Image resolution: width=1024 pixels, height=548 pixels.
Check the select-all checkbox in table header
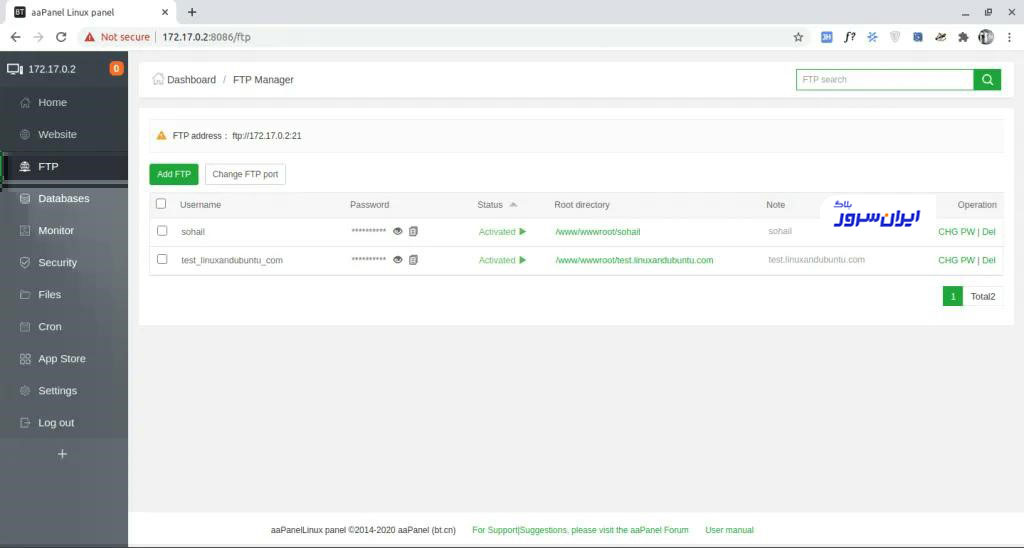(161, 204)
